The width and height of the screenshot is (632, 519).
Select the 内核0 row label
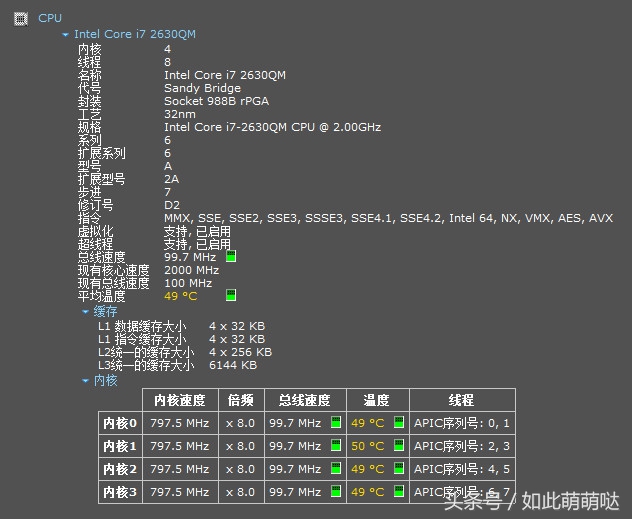point(120,423)
